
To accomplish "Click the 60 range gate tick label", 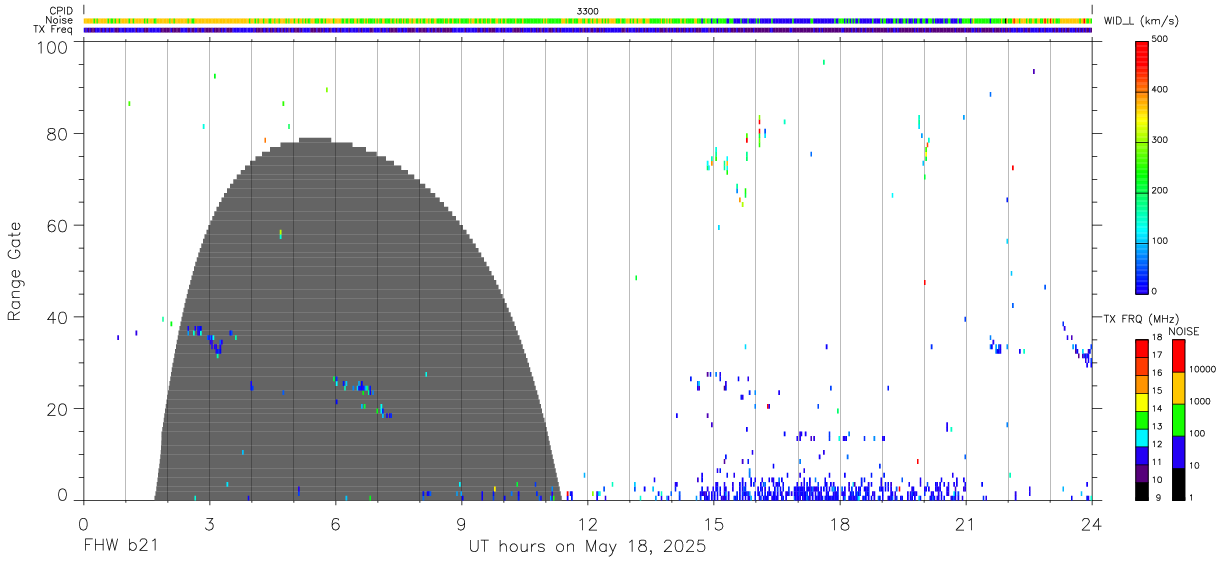I will [x=56, y=225].
